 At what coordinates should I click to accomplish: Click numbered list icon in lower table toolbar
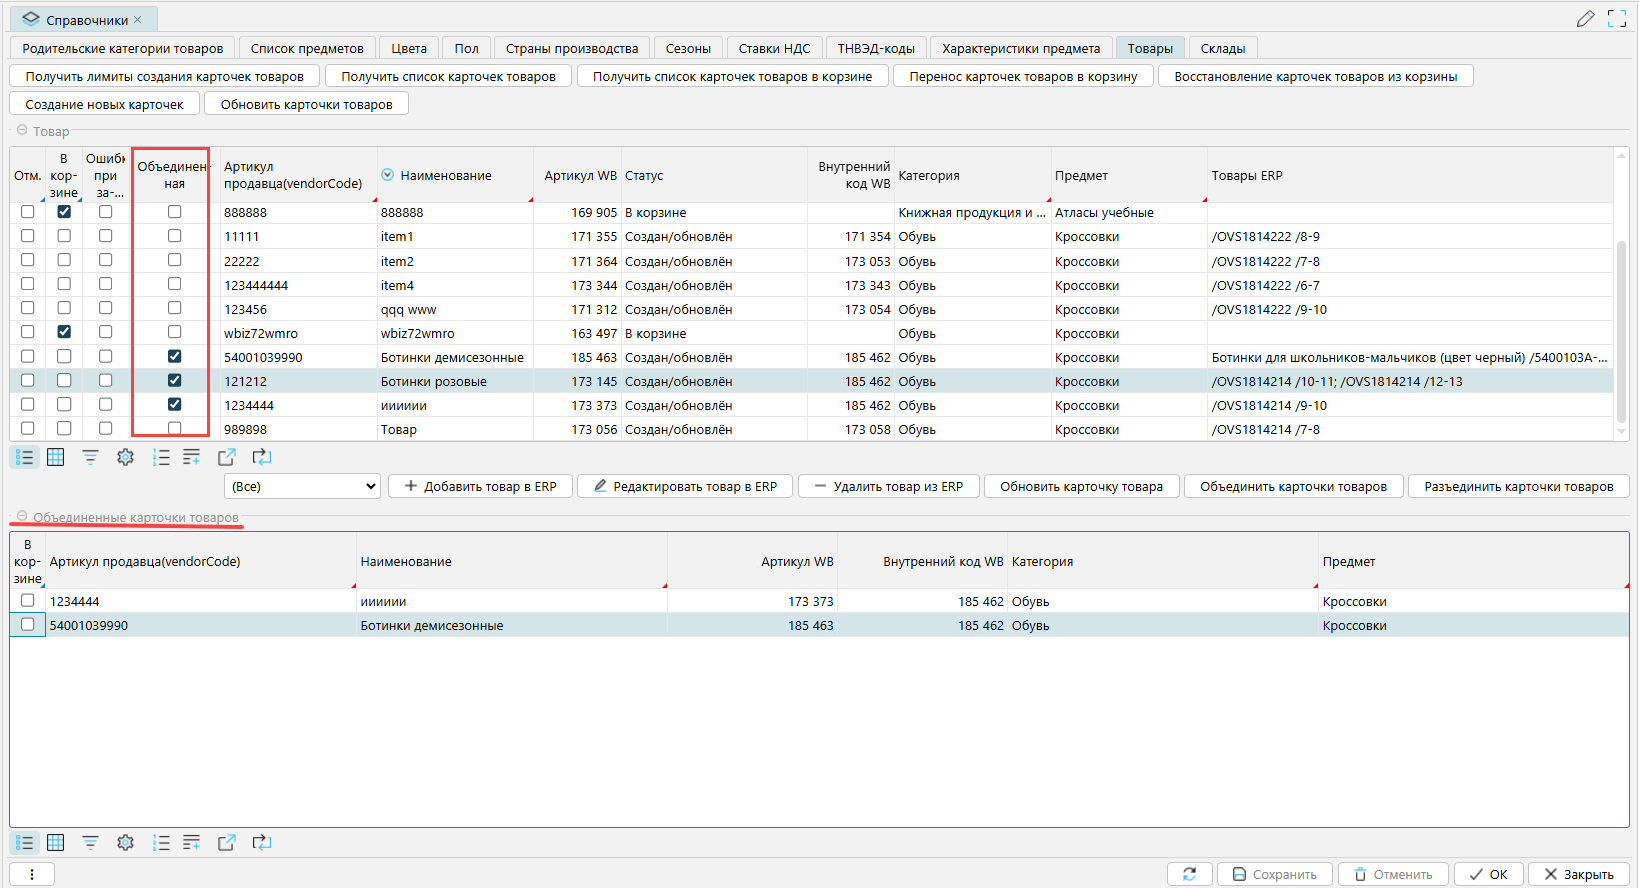pyautogui.click(x=161, y=843)
